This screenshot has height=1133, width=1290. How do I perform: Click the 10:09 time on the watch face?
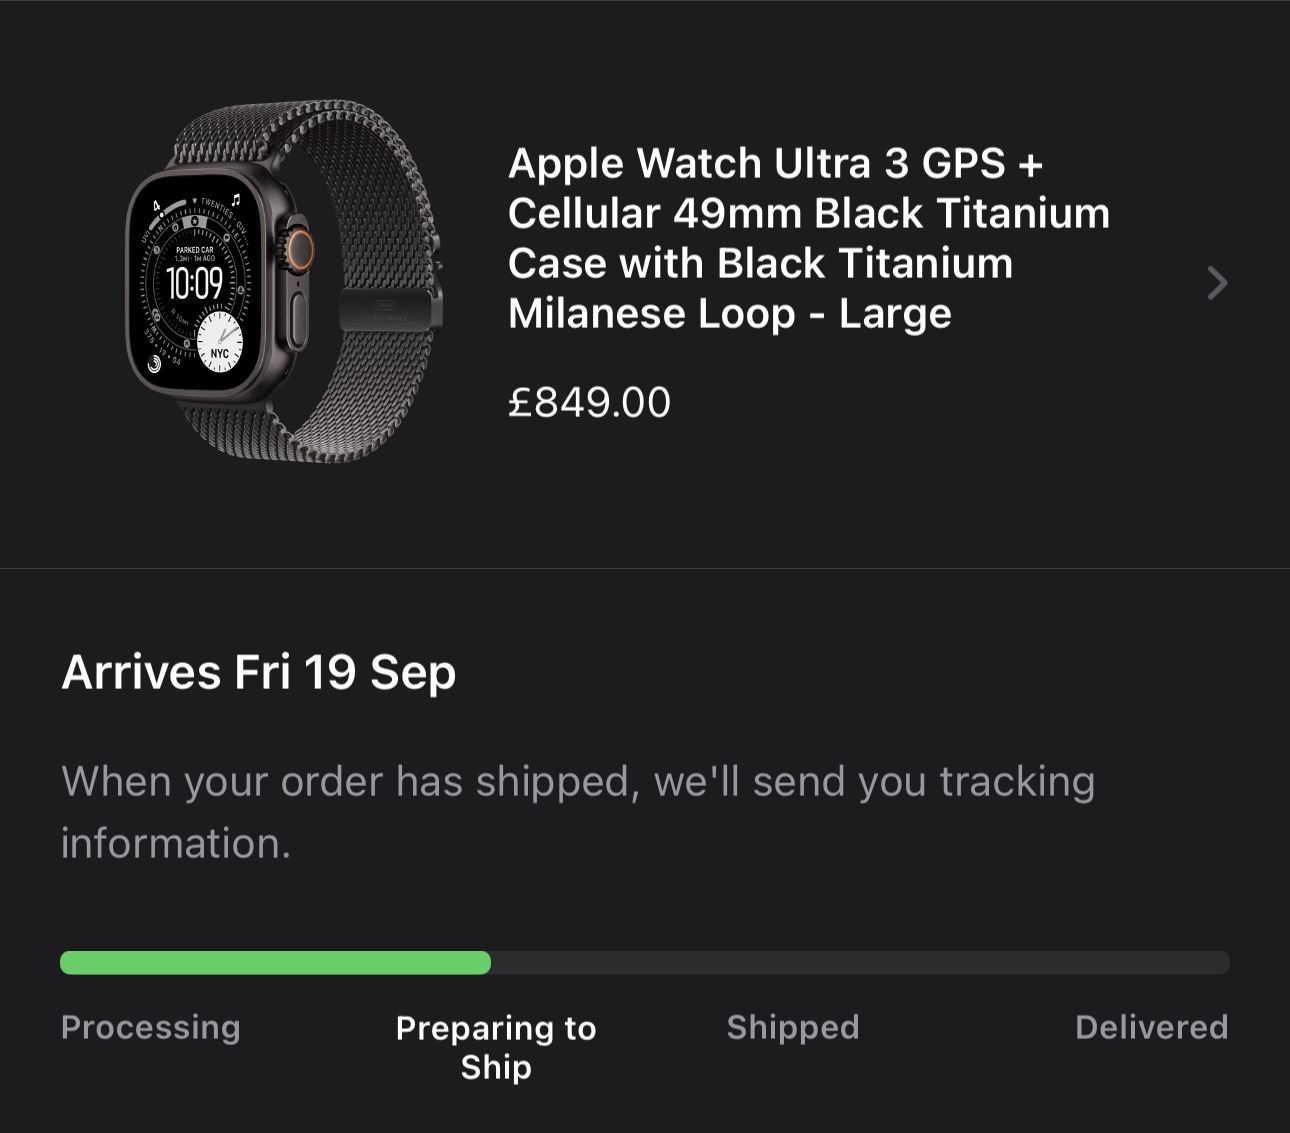coord(194,284)
